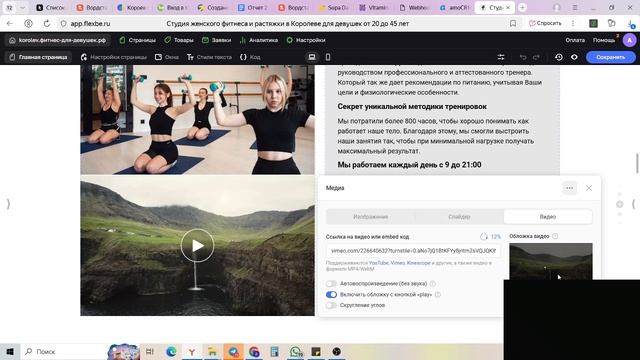Viewport: 640px width, 360px height.
Task: Switch to the amoCRM browser tab
Action: pos(455,8)
